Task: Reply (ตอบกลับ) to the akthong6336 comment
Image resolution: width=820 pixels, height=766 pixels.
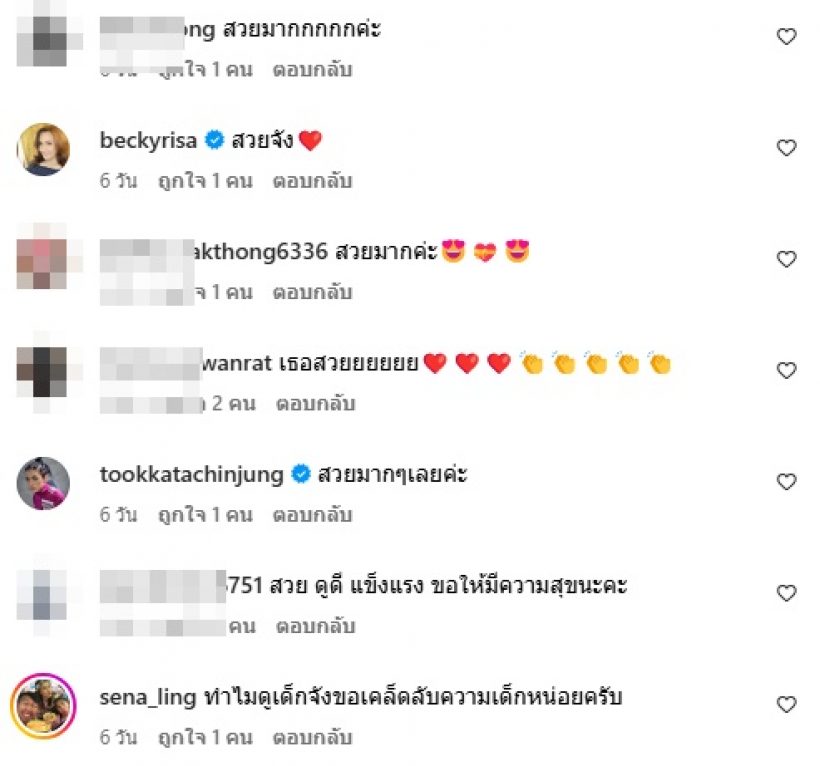Action: 312,292
